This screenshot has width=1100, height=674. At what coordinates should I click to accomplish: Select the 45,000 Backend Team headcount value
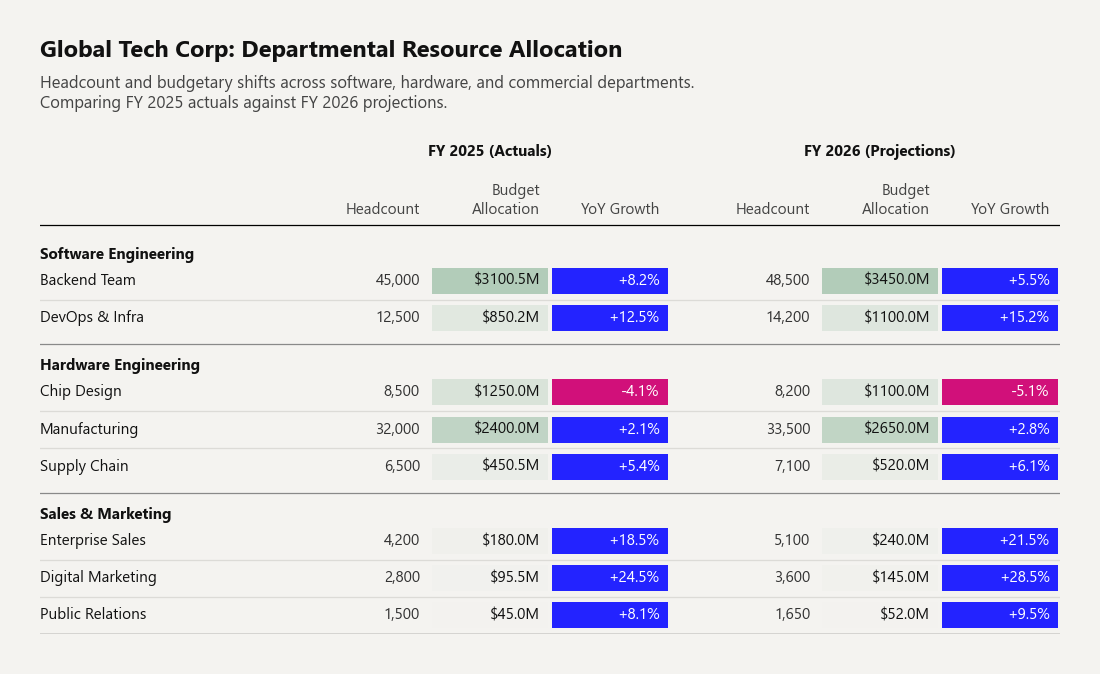pos(397,280)
